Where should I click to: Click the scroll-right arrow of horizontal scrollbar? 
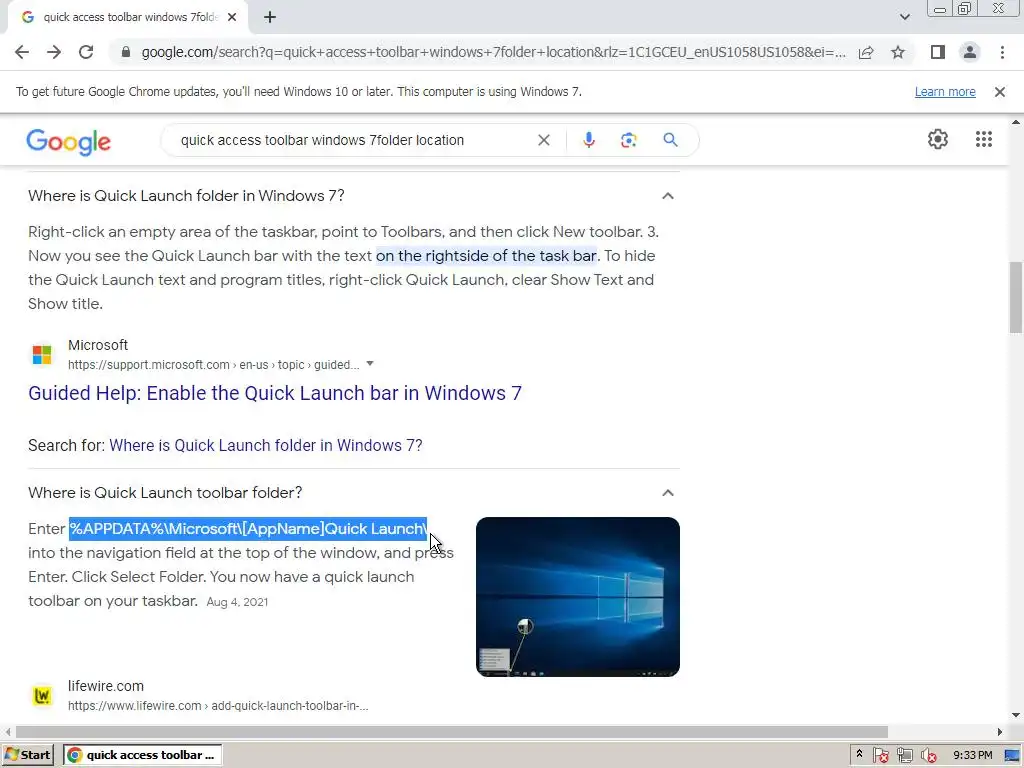coord(1000,731)
